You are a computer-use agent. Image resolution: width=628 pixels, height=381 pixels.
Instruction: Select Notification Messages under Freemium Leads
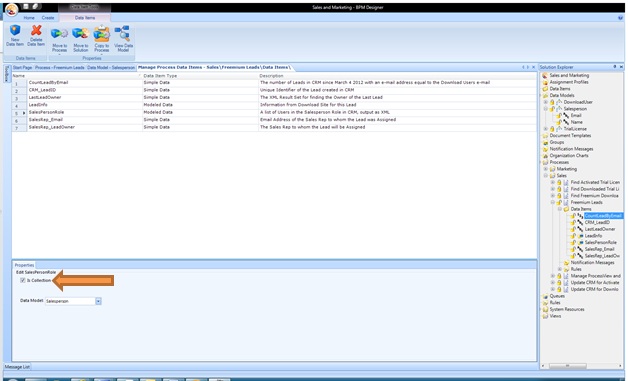tap(592, 263)
